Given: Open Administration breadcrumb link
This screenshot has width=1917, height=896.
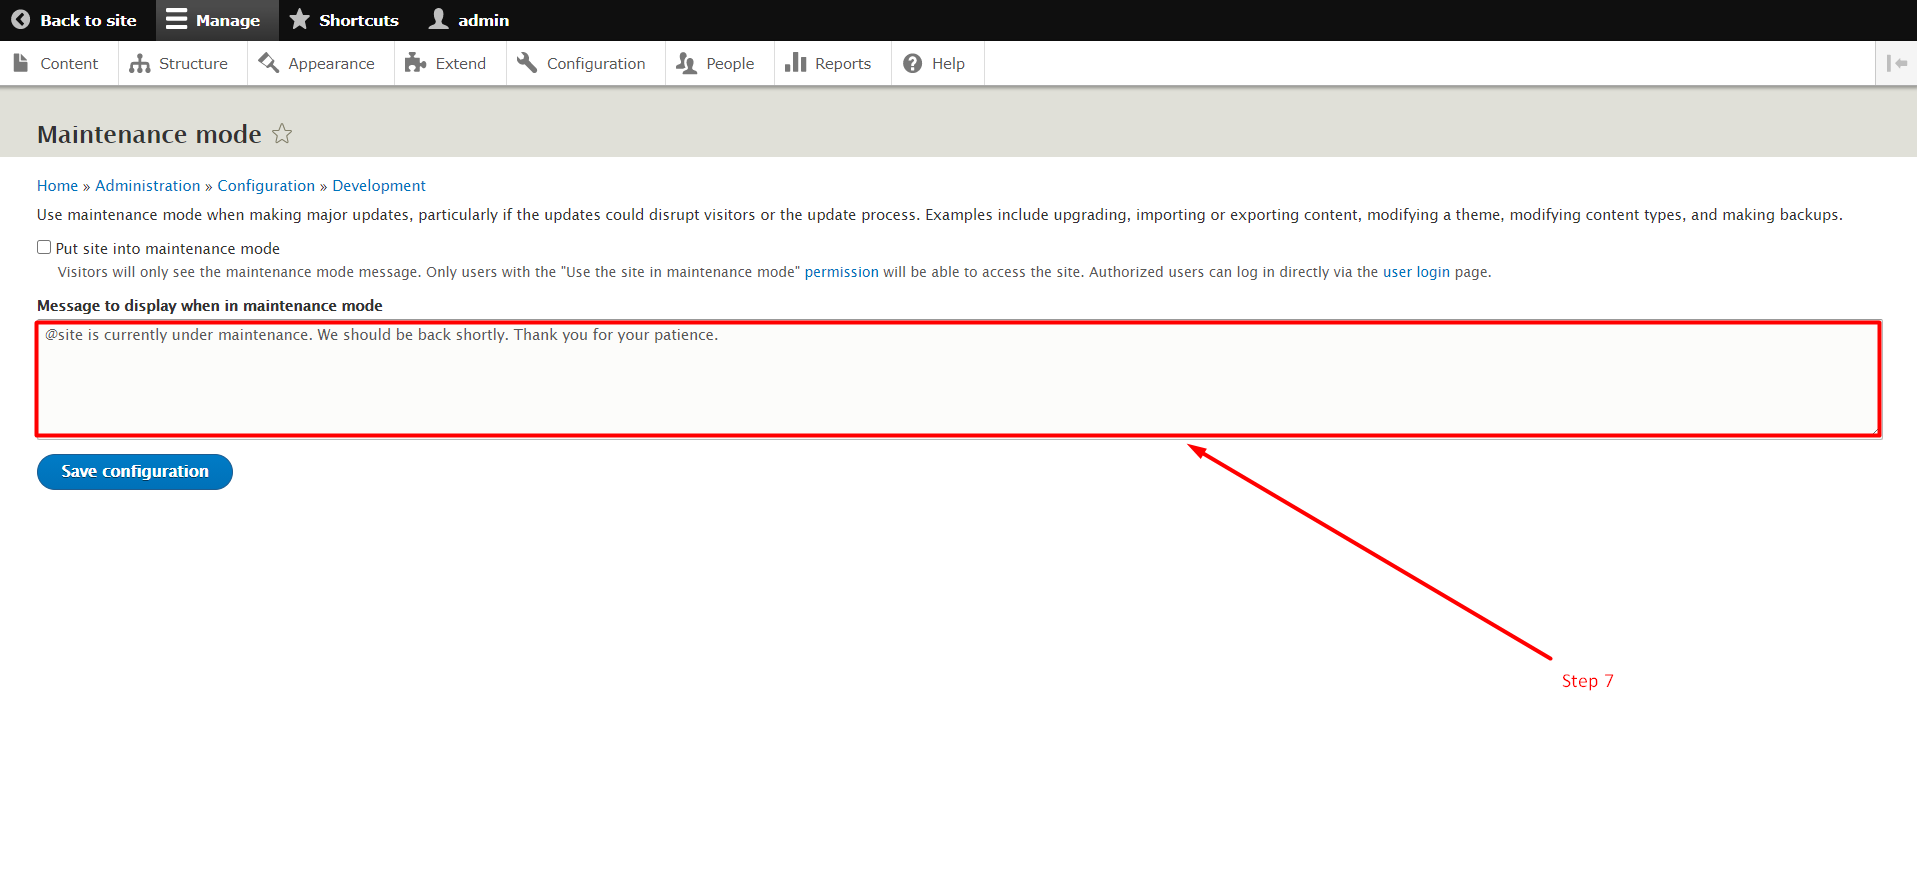Looking at the screenshot, I should [148, 186].
